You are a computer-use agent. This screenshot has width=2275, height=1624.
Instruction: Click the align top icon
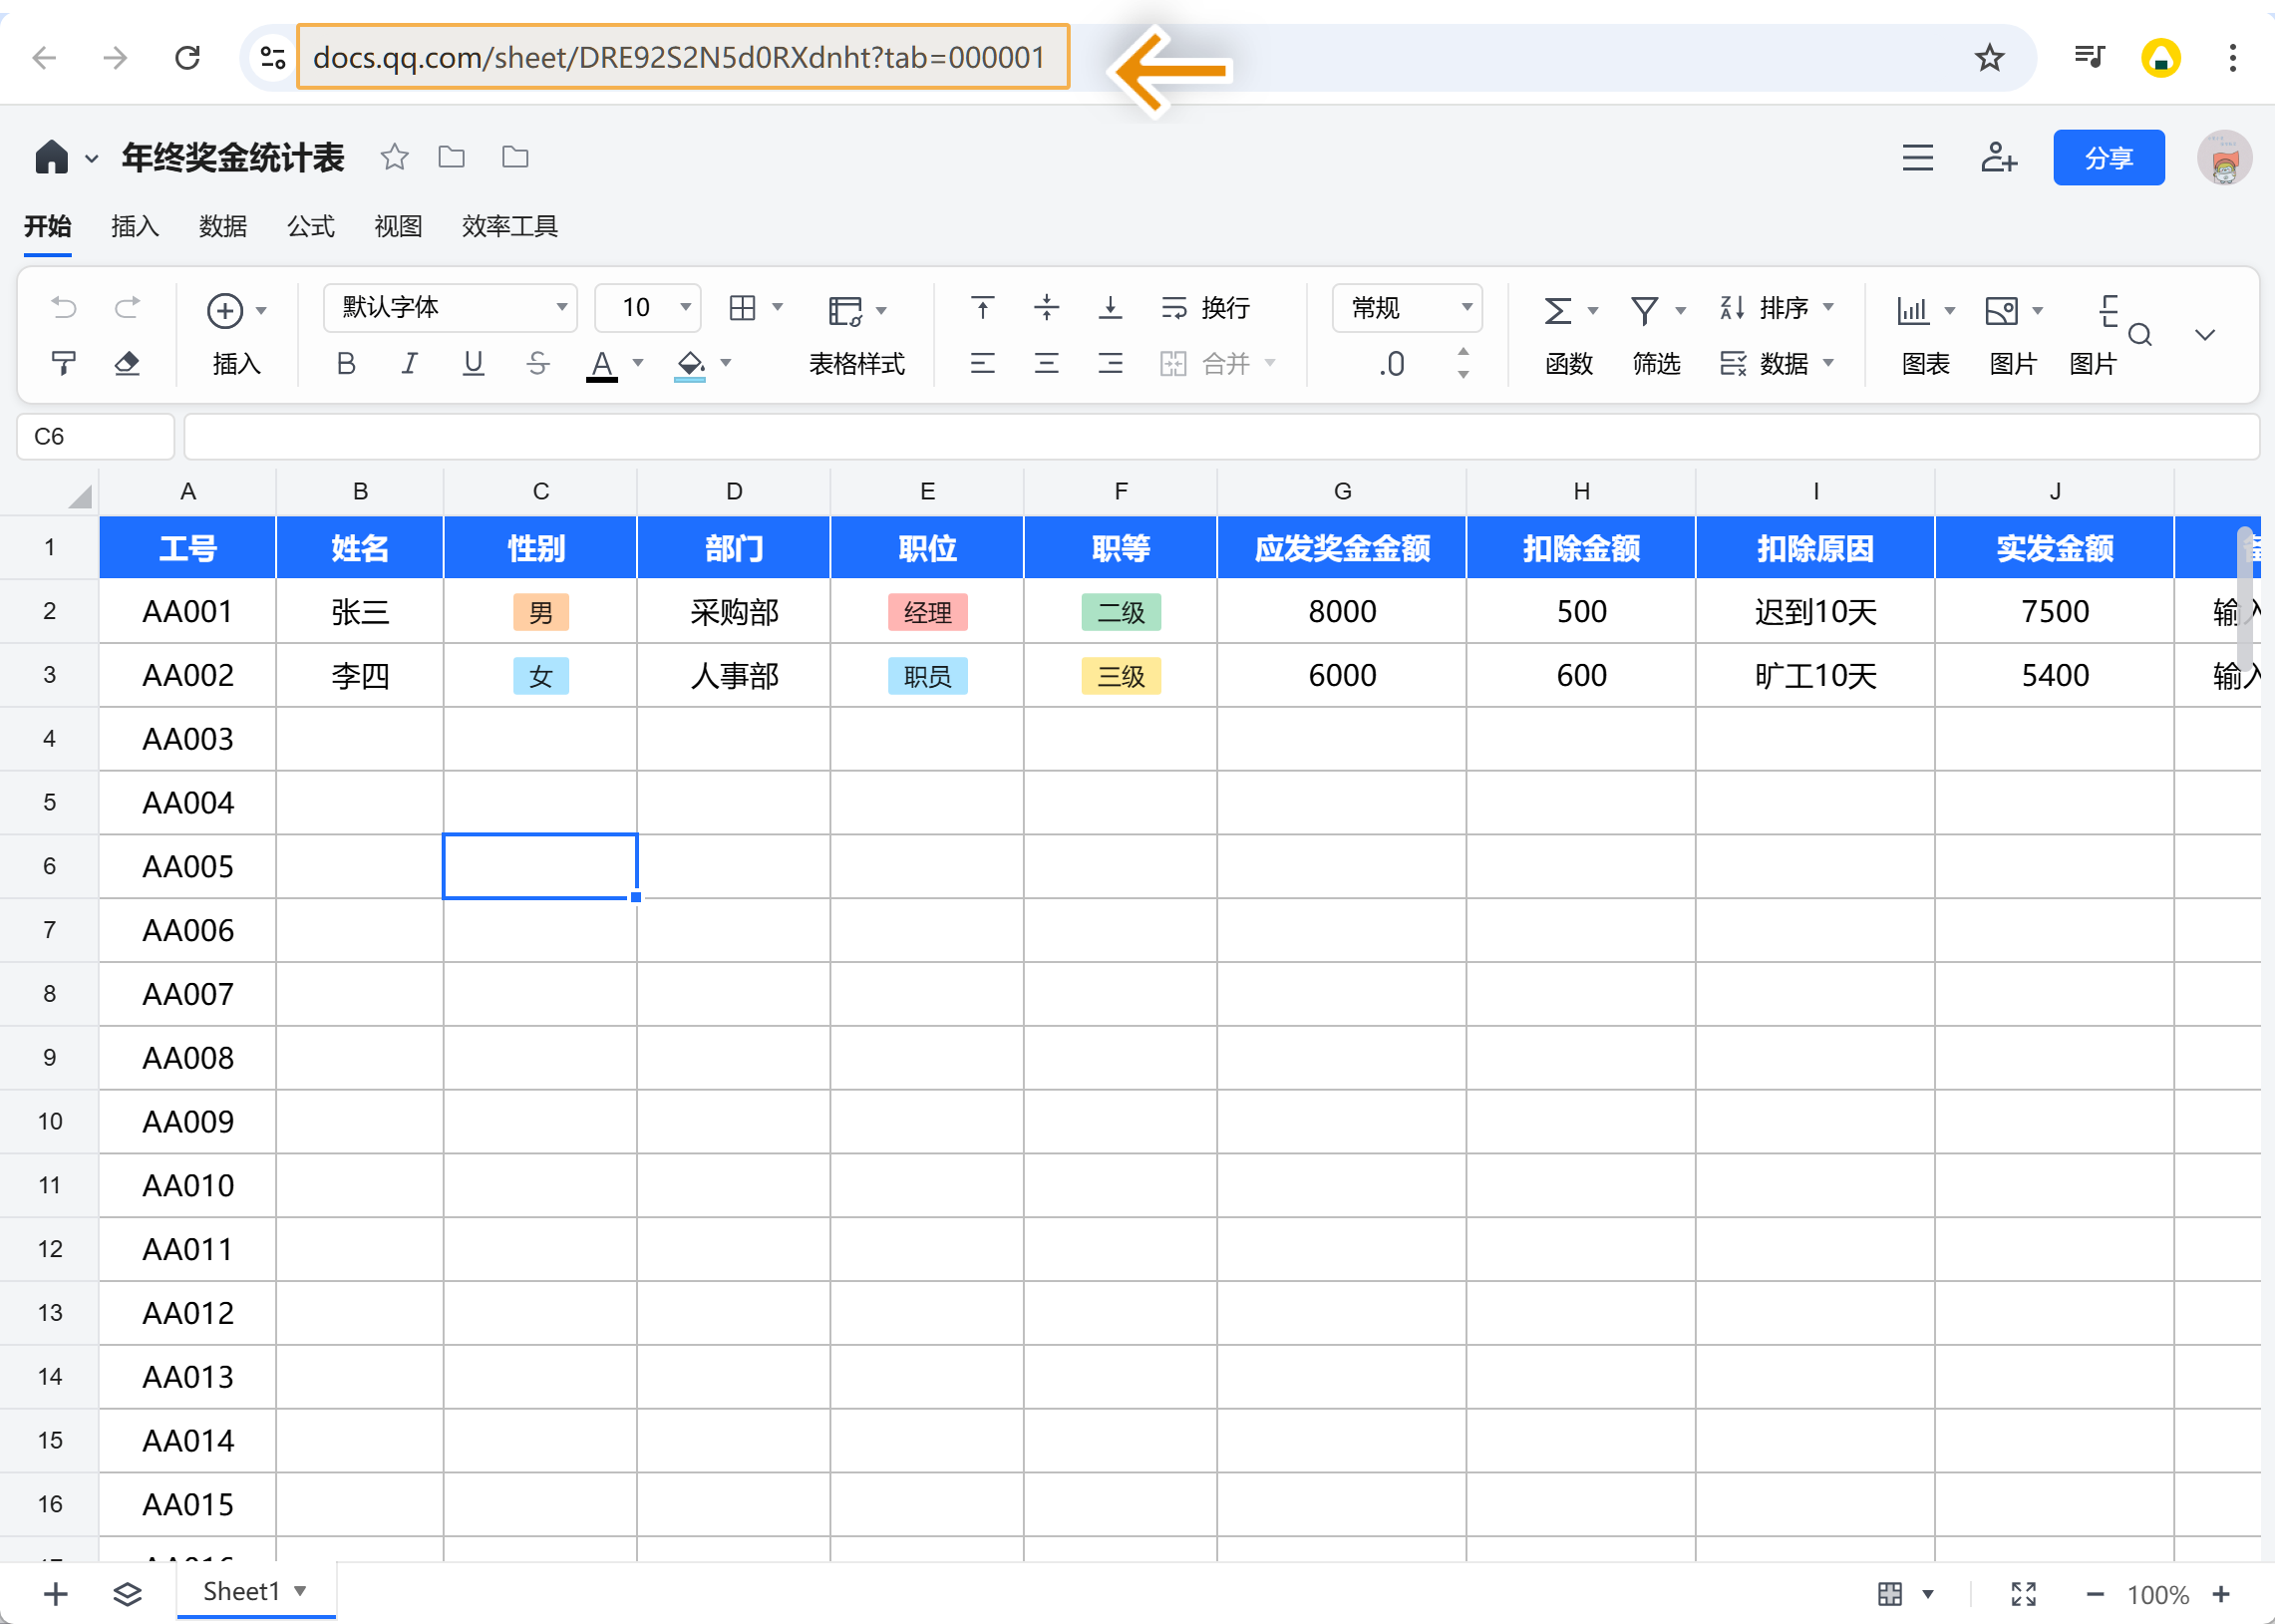982,307
